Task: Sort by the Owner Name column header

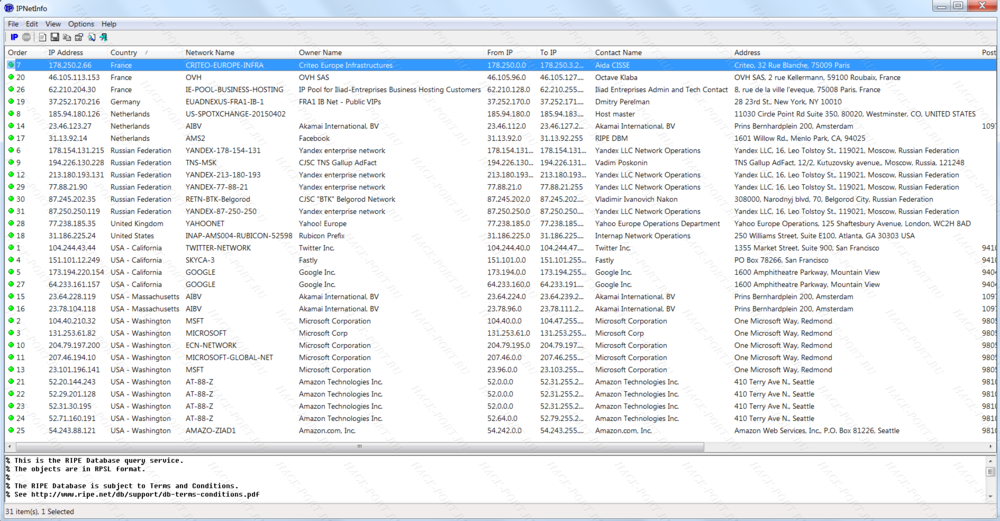Action: (389, 52)
